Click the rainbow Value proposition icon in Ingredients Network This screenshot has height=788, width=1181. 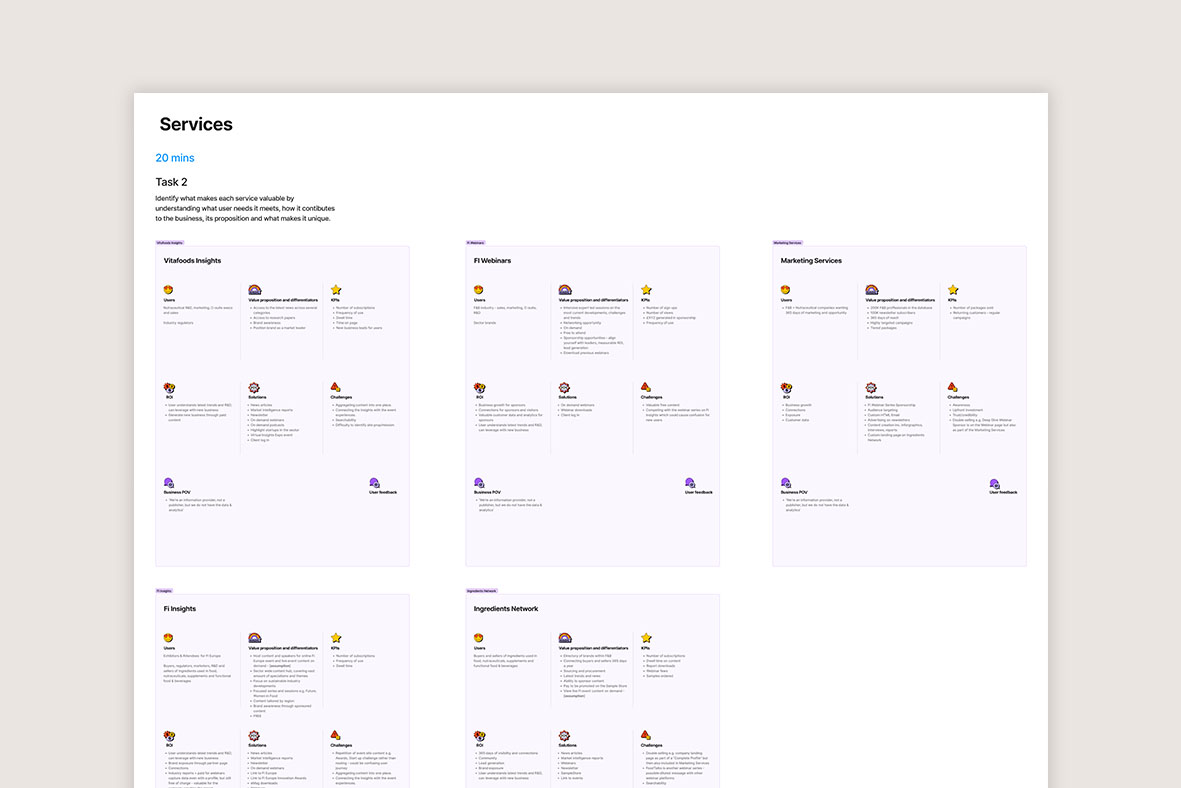pyautogui.click(x=565, y=638)
